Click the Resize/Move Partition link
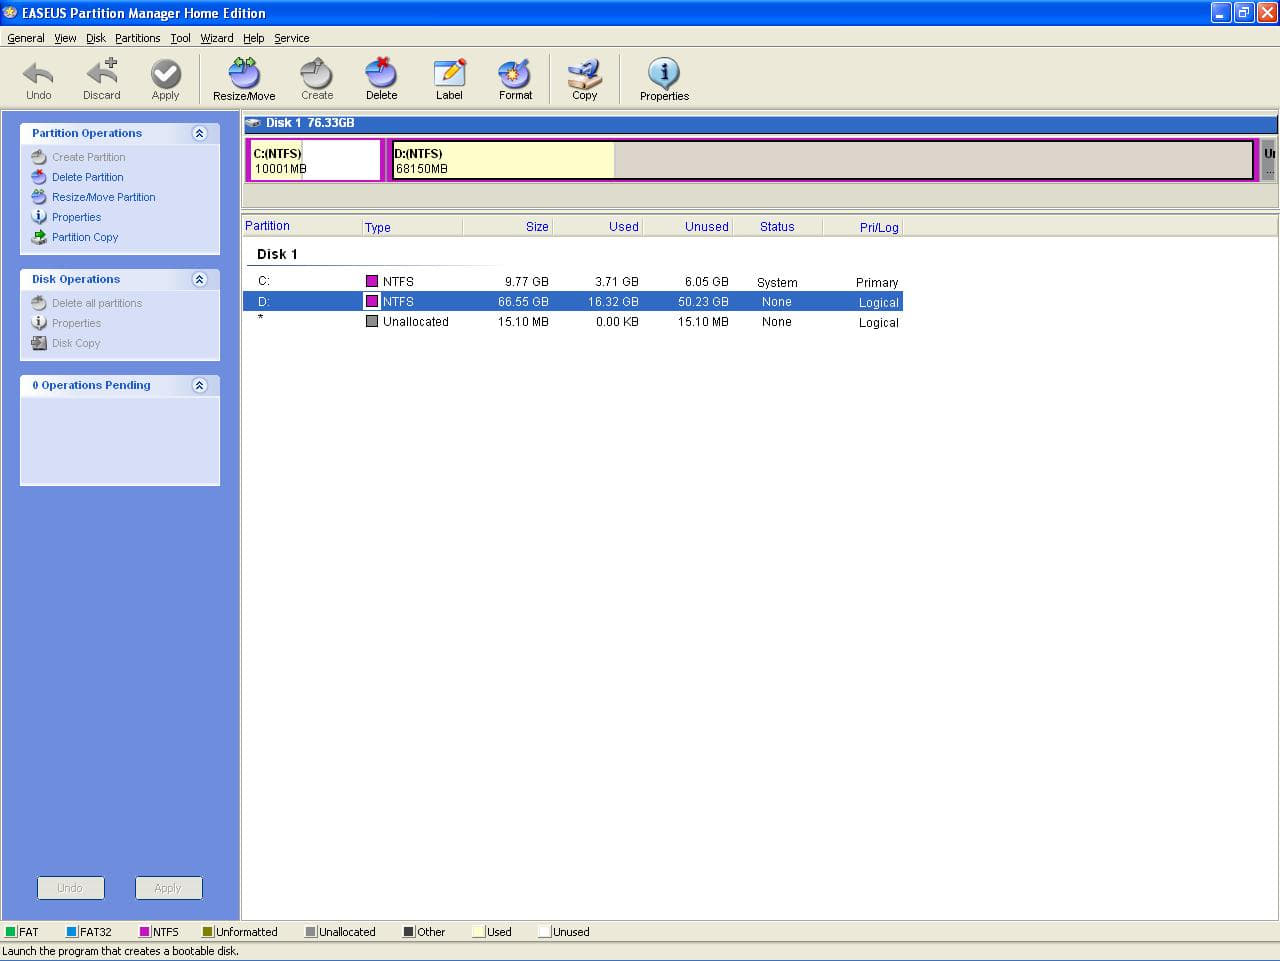This screenshot has height=961, width=1280. (104, 197)
